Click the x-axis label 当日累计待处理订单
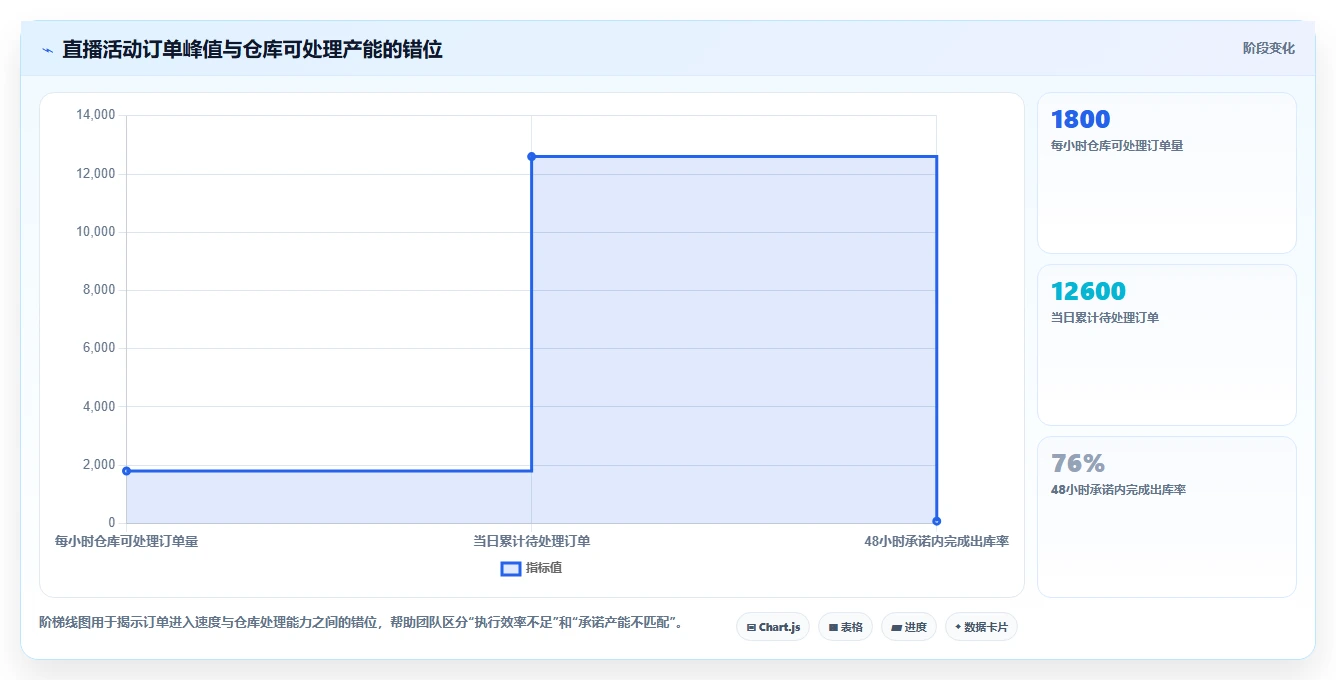This screenshot has height=680, width=1336. [x=531, y=541]
